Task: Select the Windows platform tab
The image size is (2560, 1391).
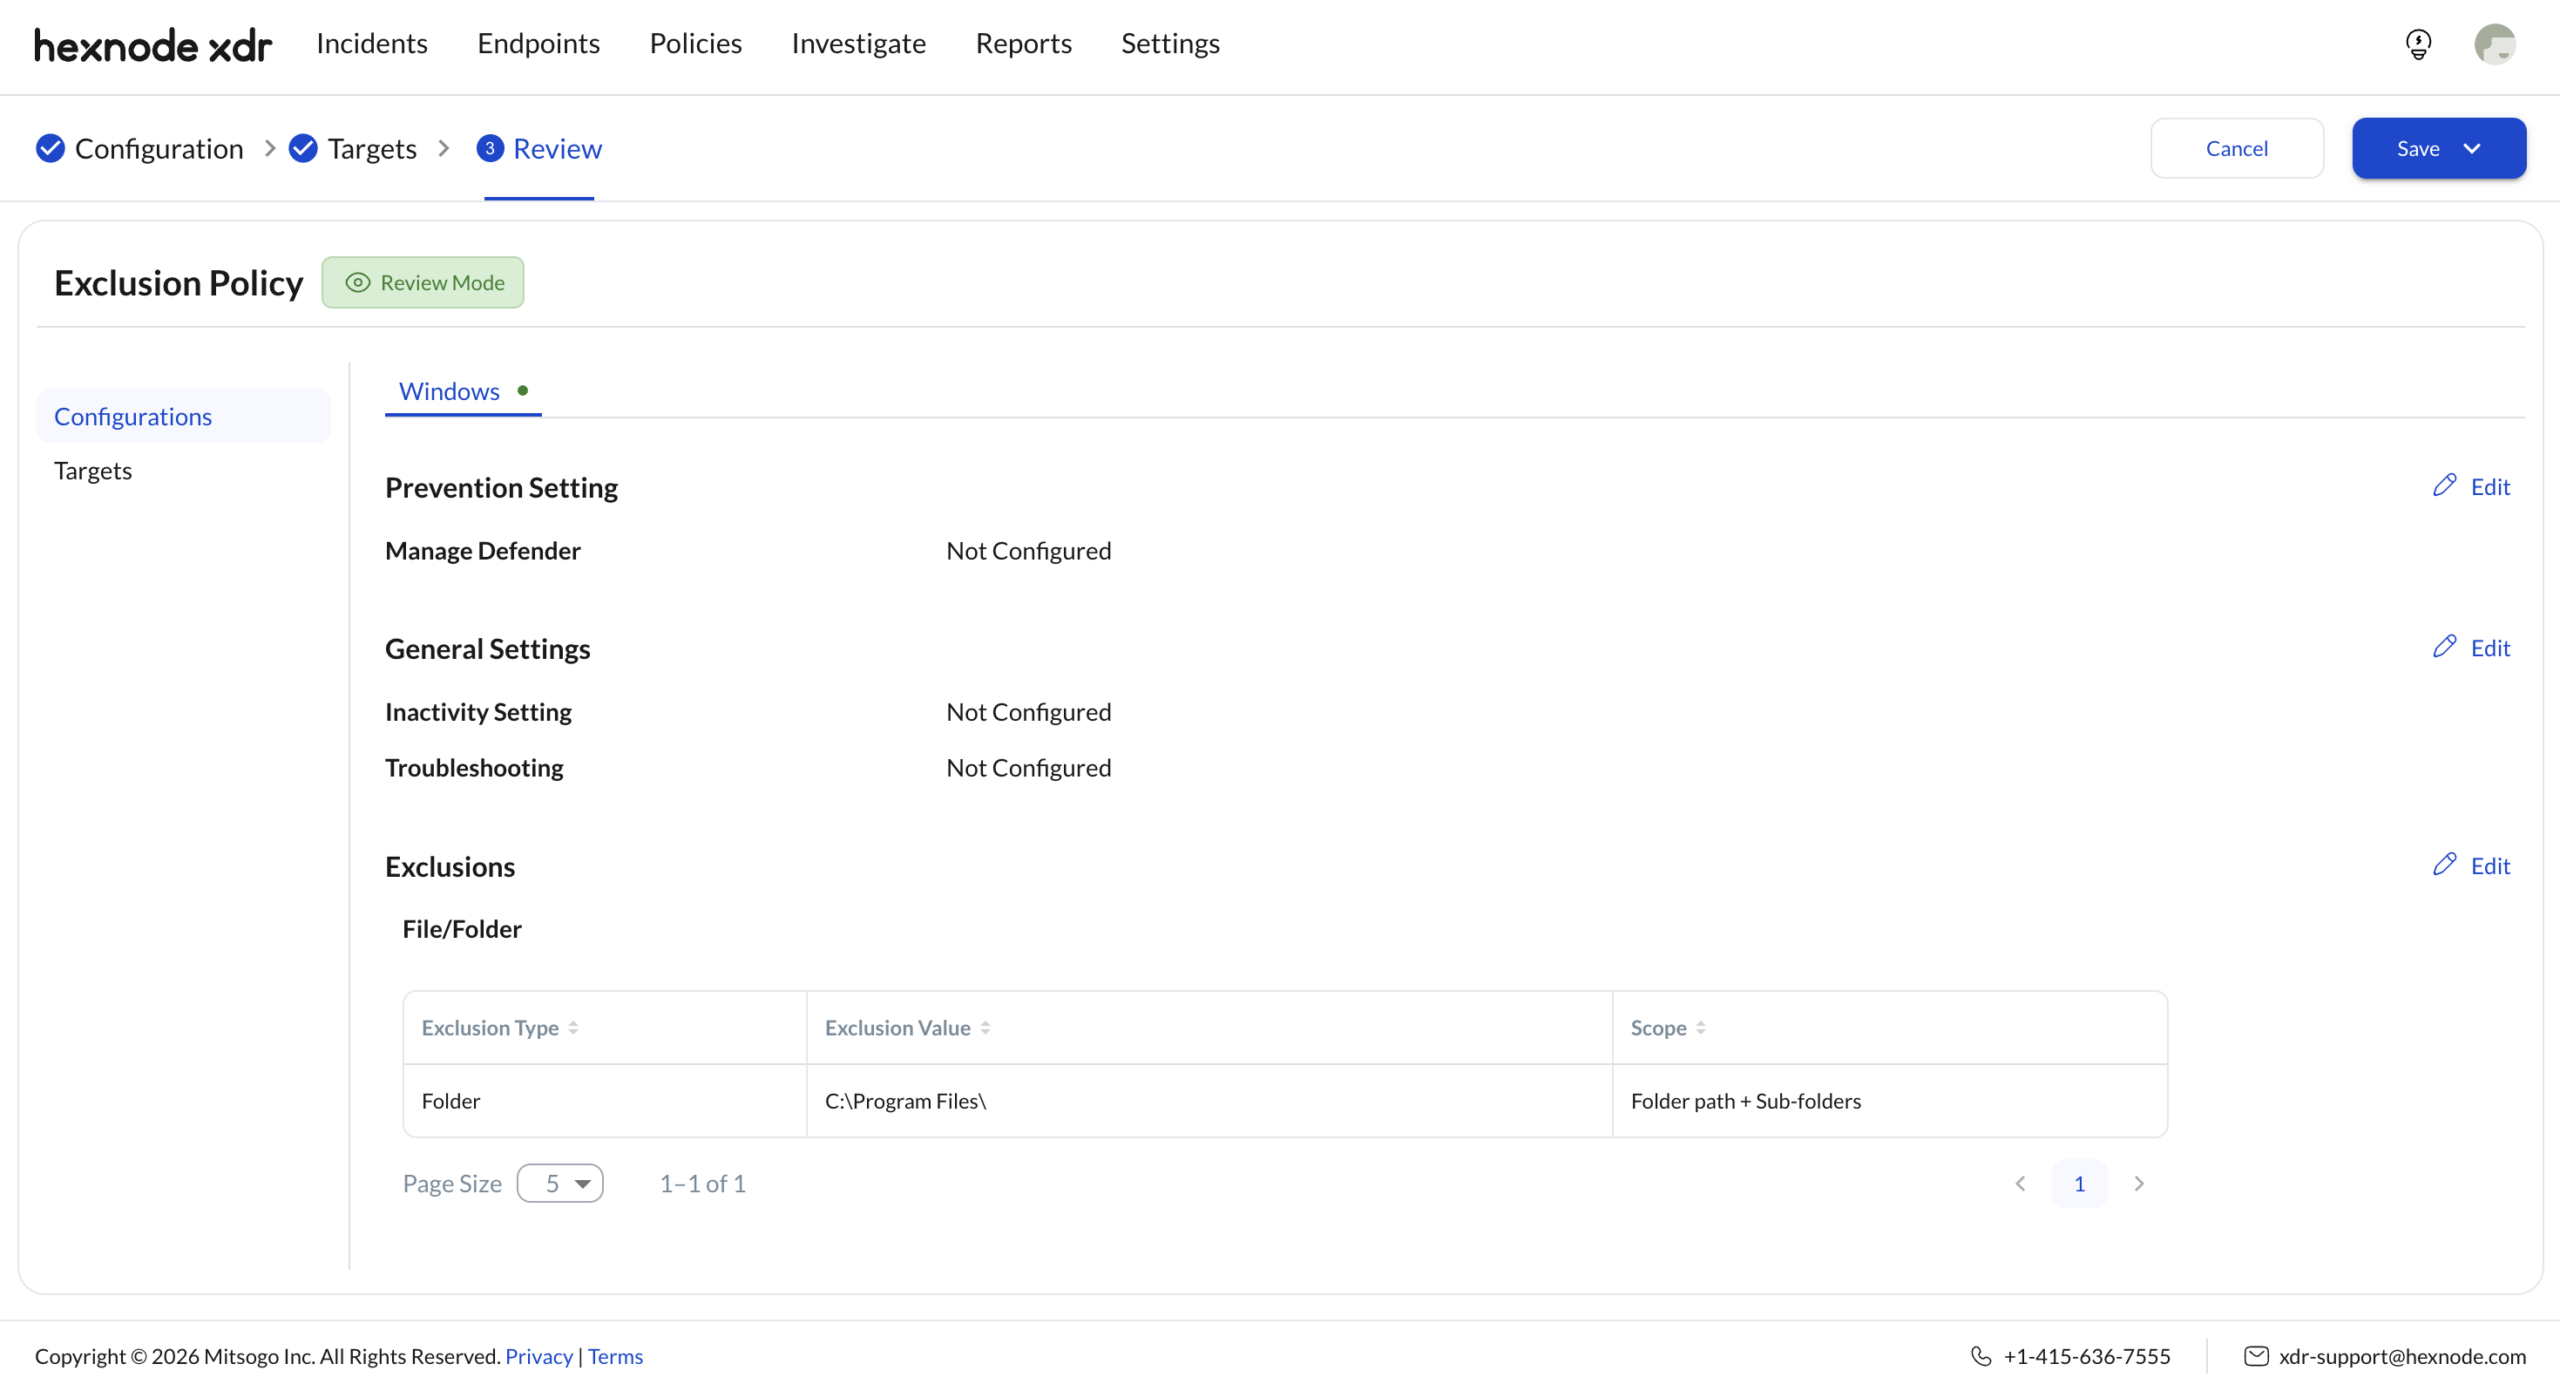Action: 463,391
